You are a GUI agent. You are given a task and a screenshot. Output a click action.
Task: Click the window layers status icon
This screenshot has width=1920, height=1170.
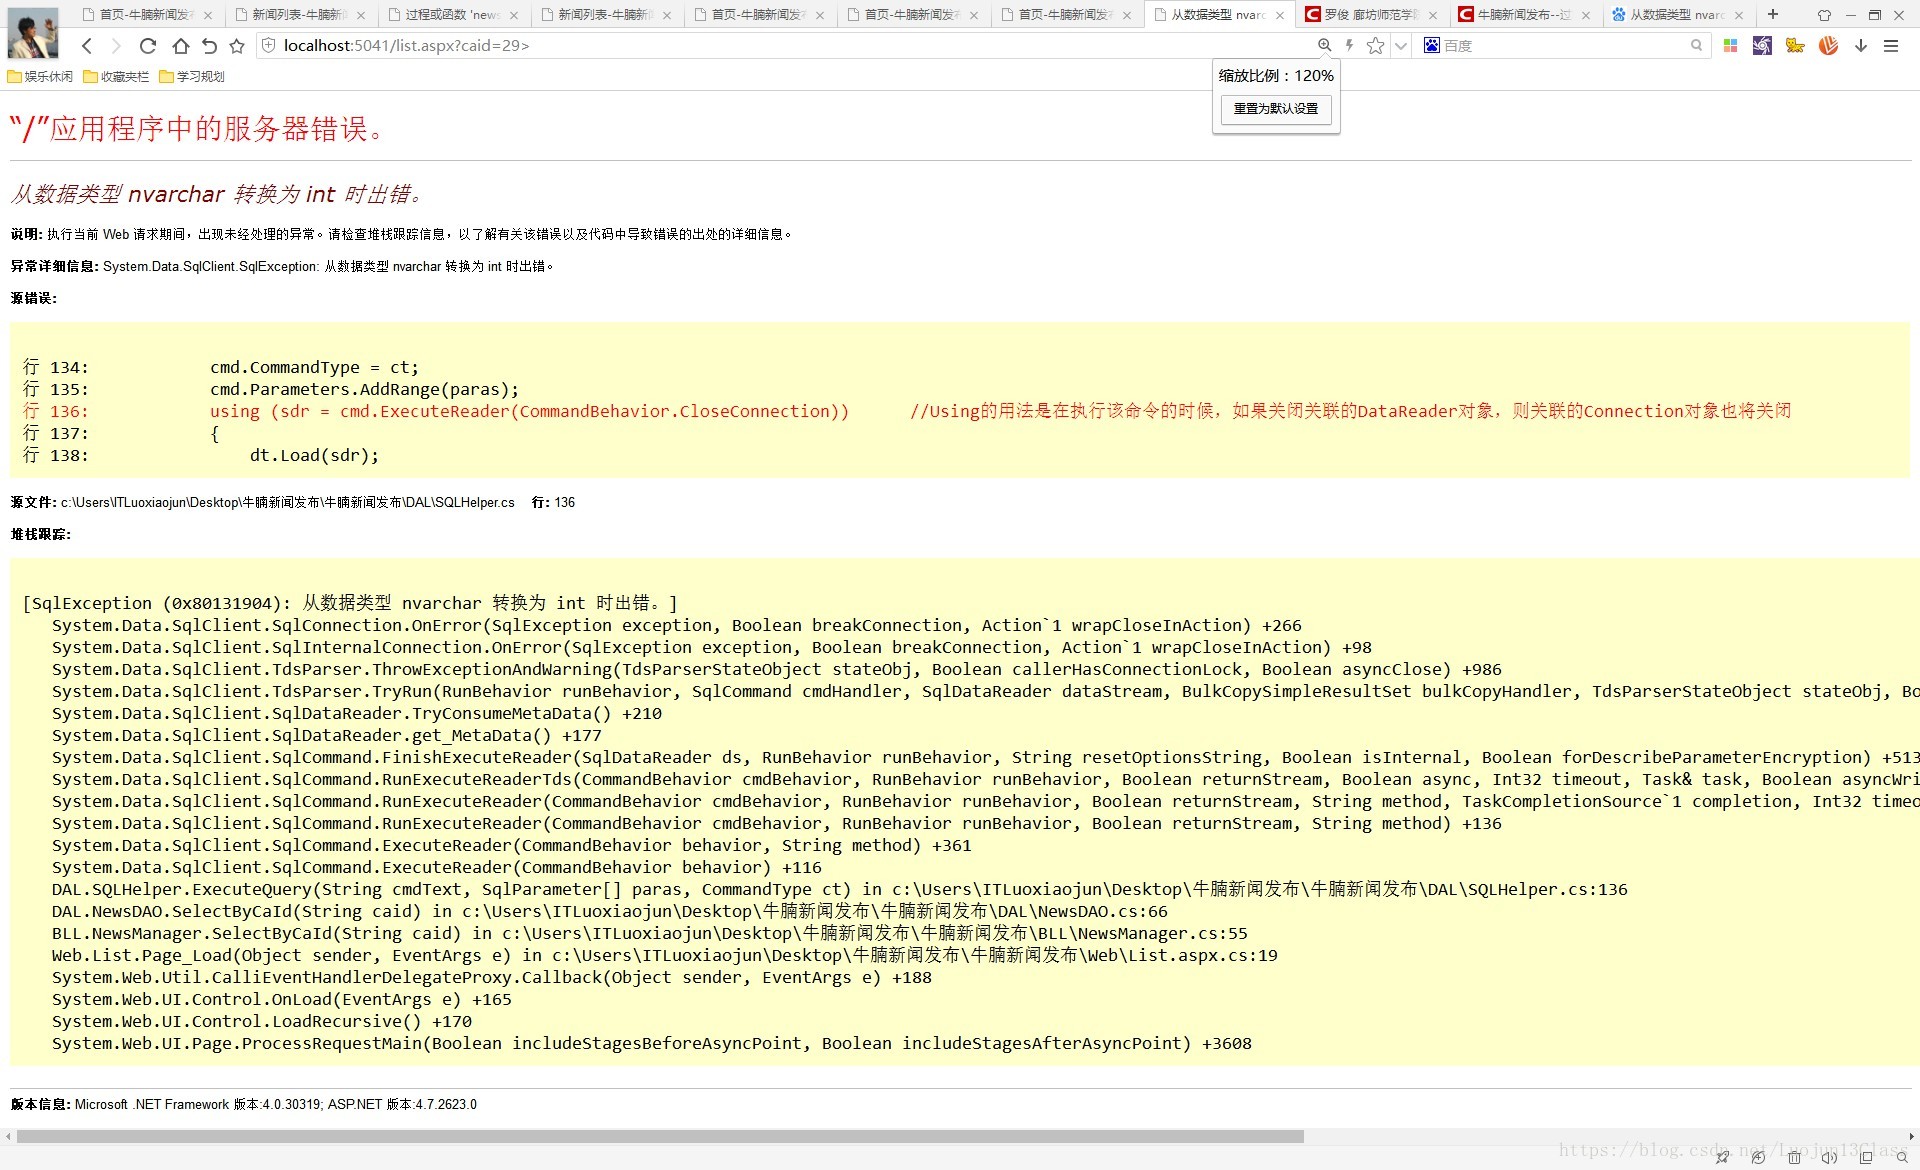pos(1866,1158)
